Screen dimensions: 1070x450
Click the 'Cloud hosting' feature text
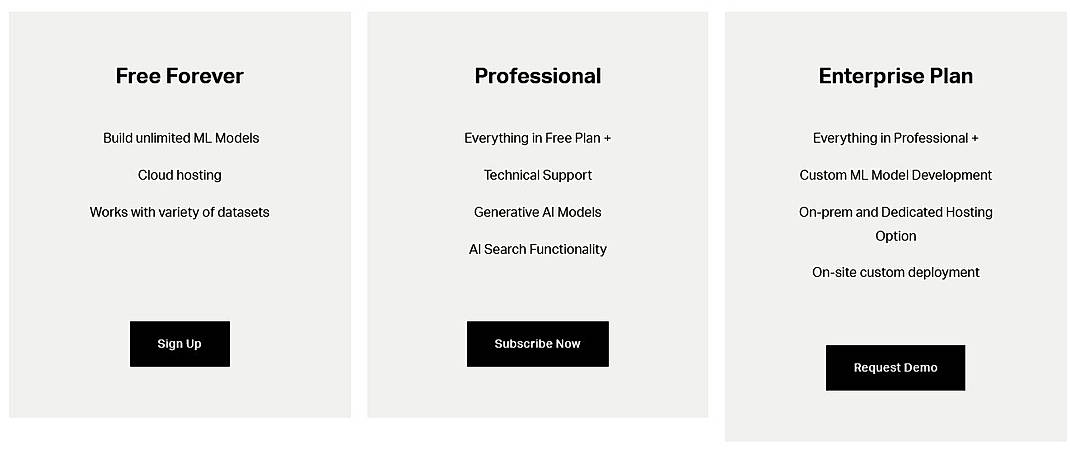tap(179, 175)
